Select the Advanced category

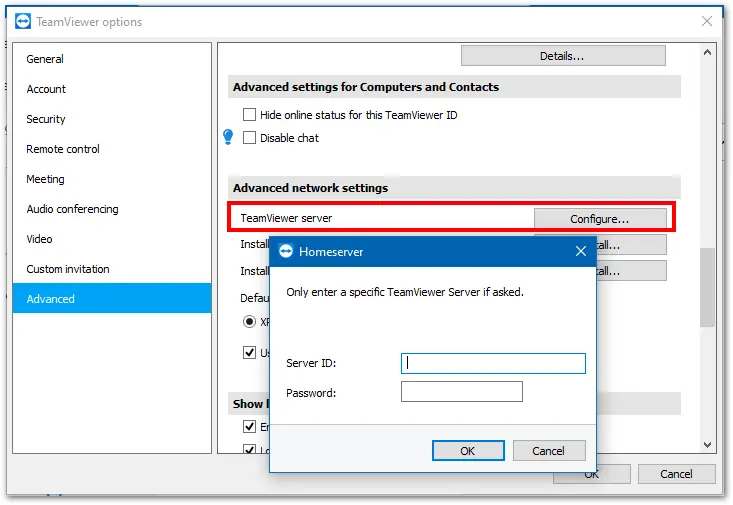112,298
